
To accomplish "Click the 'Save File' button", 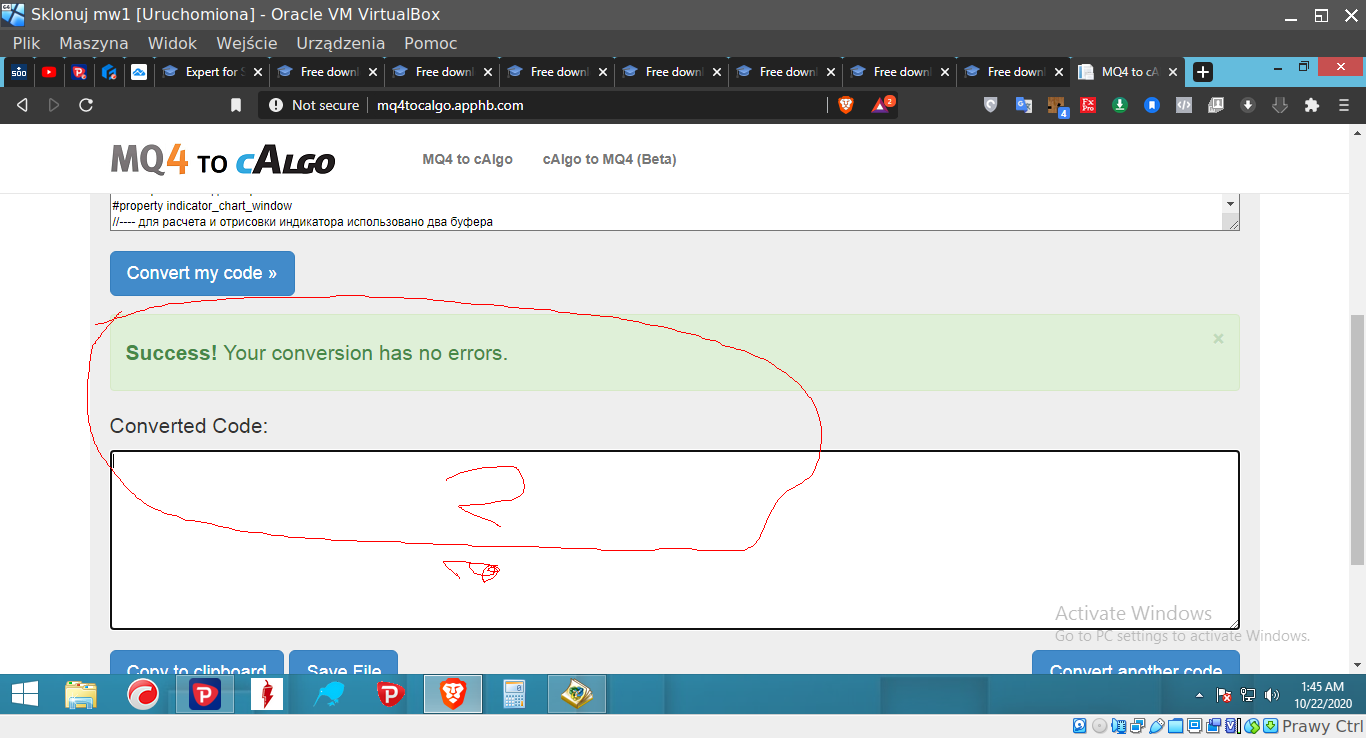I will 343,664.
